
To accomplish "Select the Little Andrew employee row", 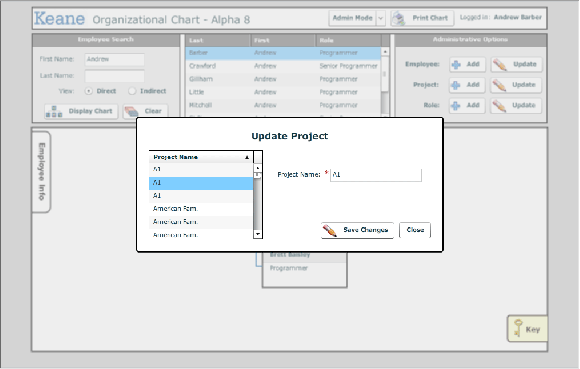I will click(x=283, y=92).
